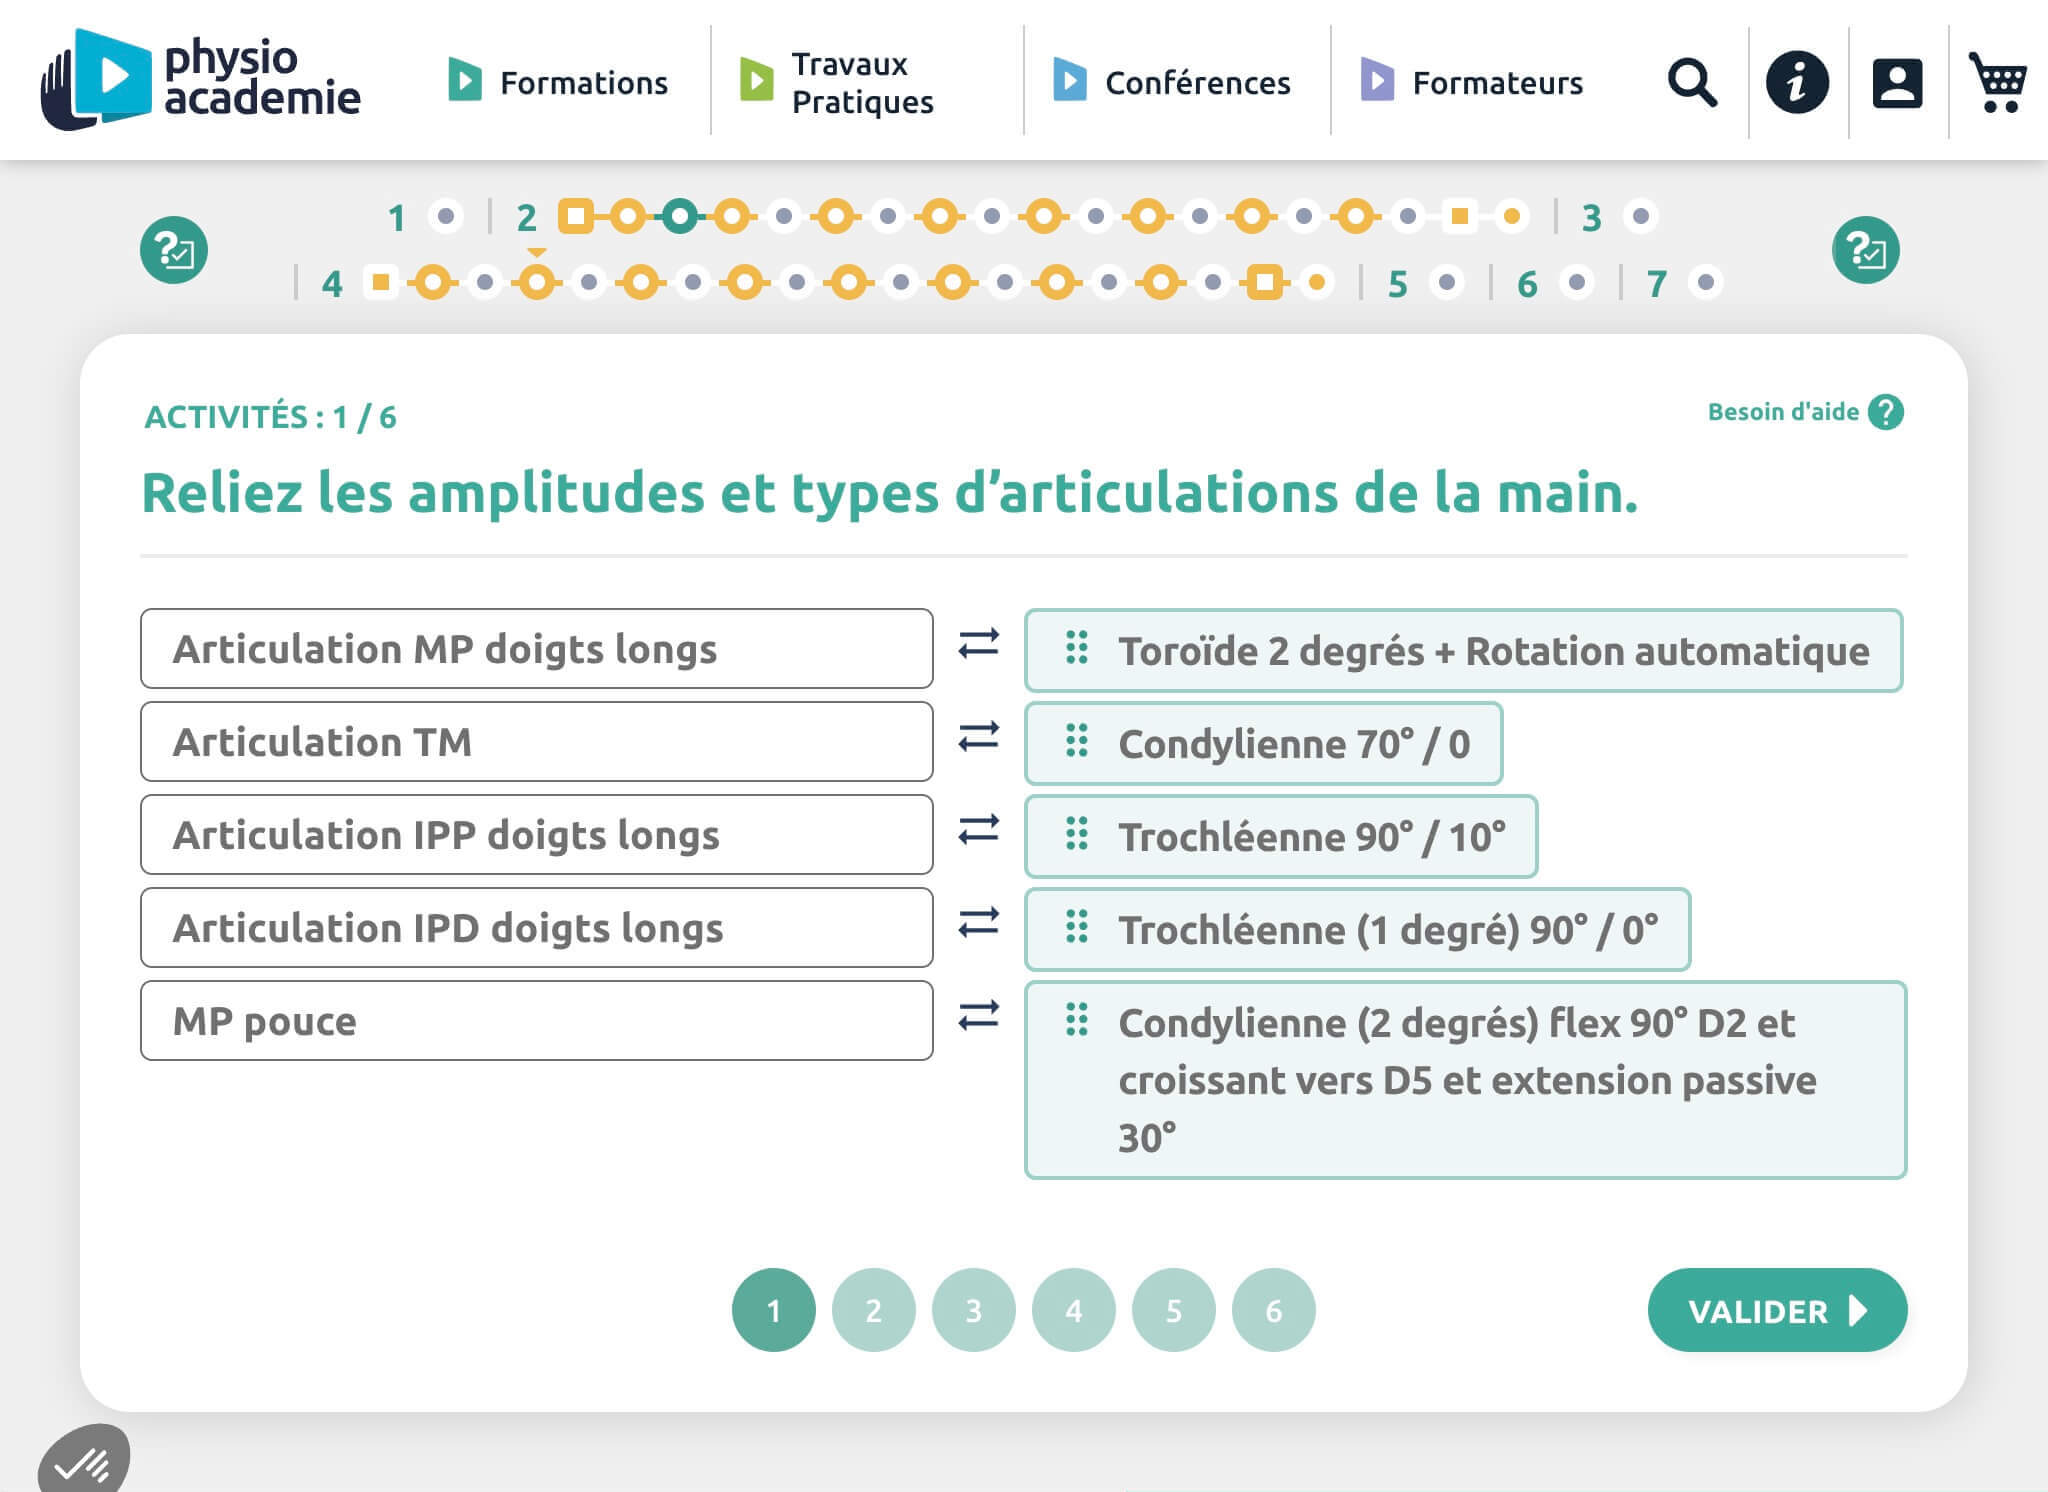Viewport: 2048px width, 1492px height.
Task: Grab drag handle of Trochléenne 90° / 10° answer
Action: (x=1076, y=834)
